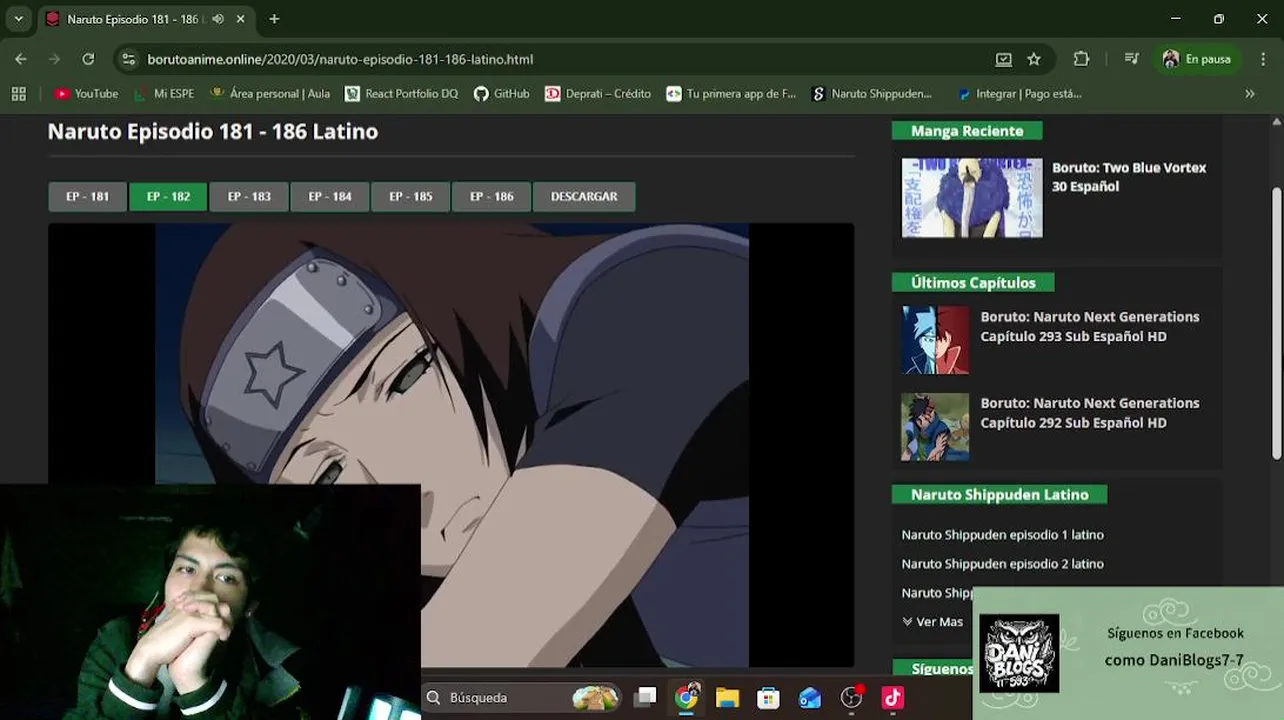Open the tab search dropdown arrow
The image size is (1284, 720).
(x=18, y=19)
